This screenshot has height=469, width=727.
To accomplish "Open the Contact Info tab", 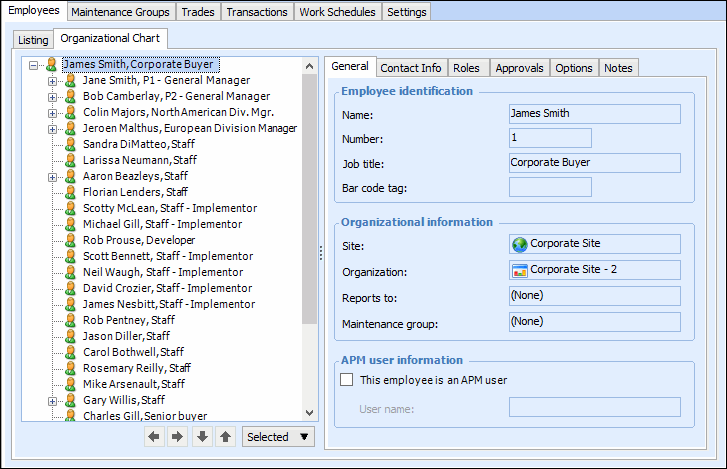I will (x=410, y=68).
